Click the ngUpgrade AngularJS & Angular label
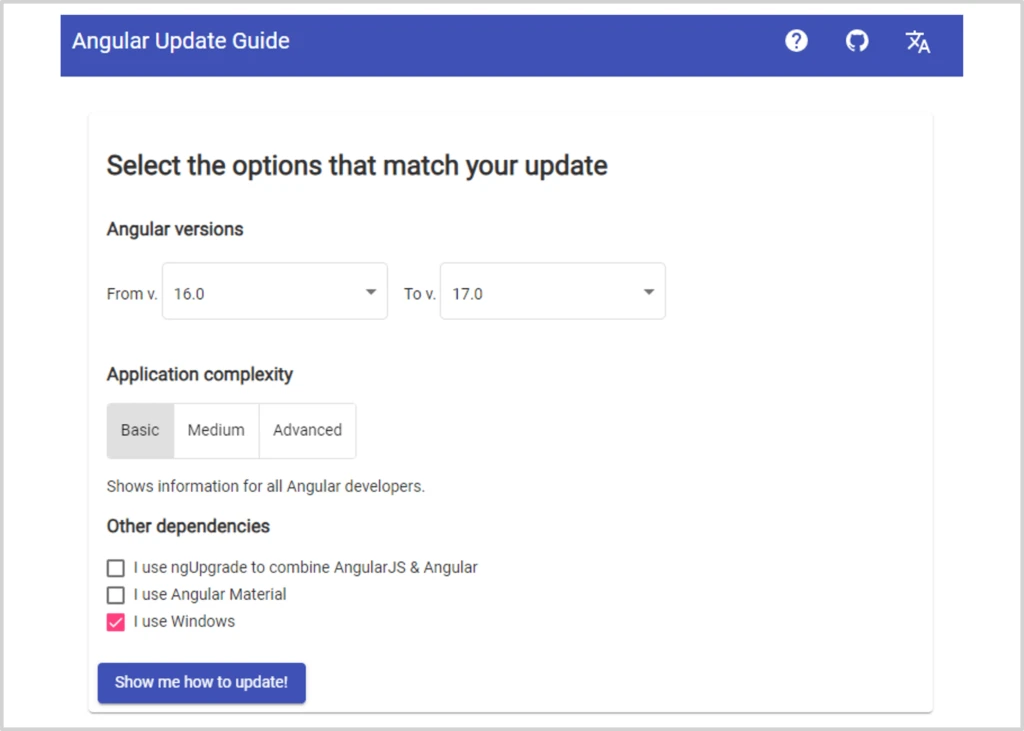1024x731 pixels. [305, 567]
